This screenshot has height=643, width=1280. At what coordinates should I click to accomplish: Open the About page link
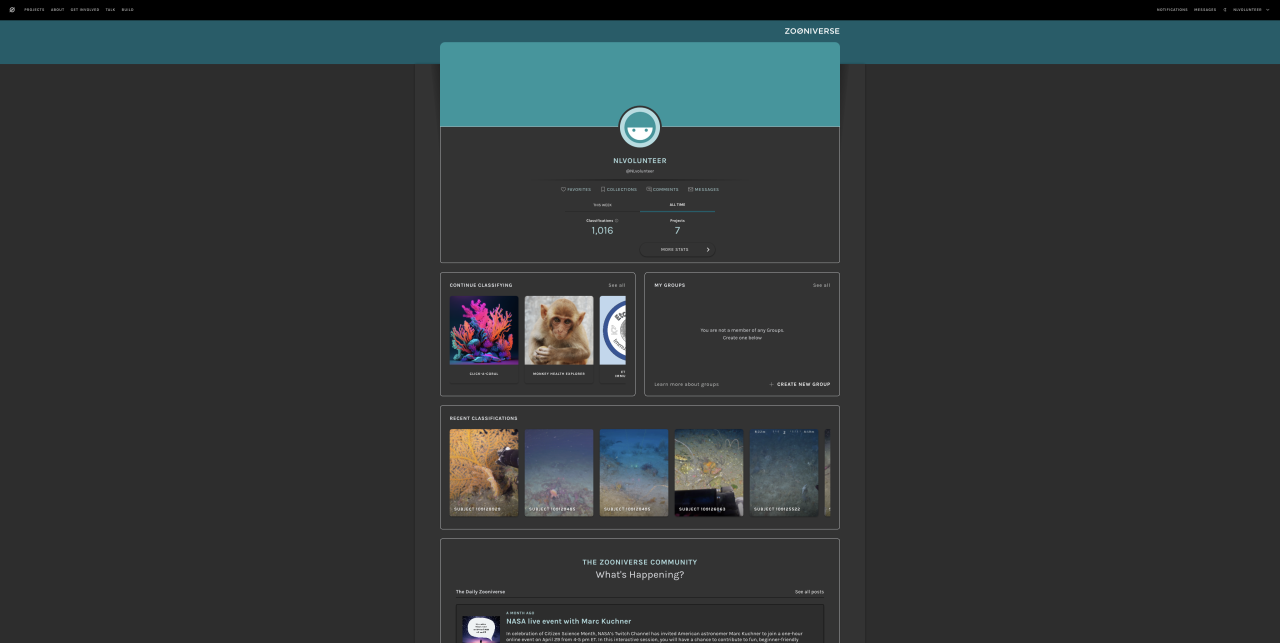coord(57,9)
